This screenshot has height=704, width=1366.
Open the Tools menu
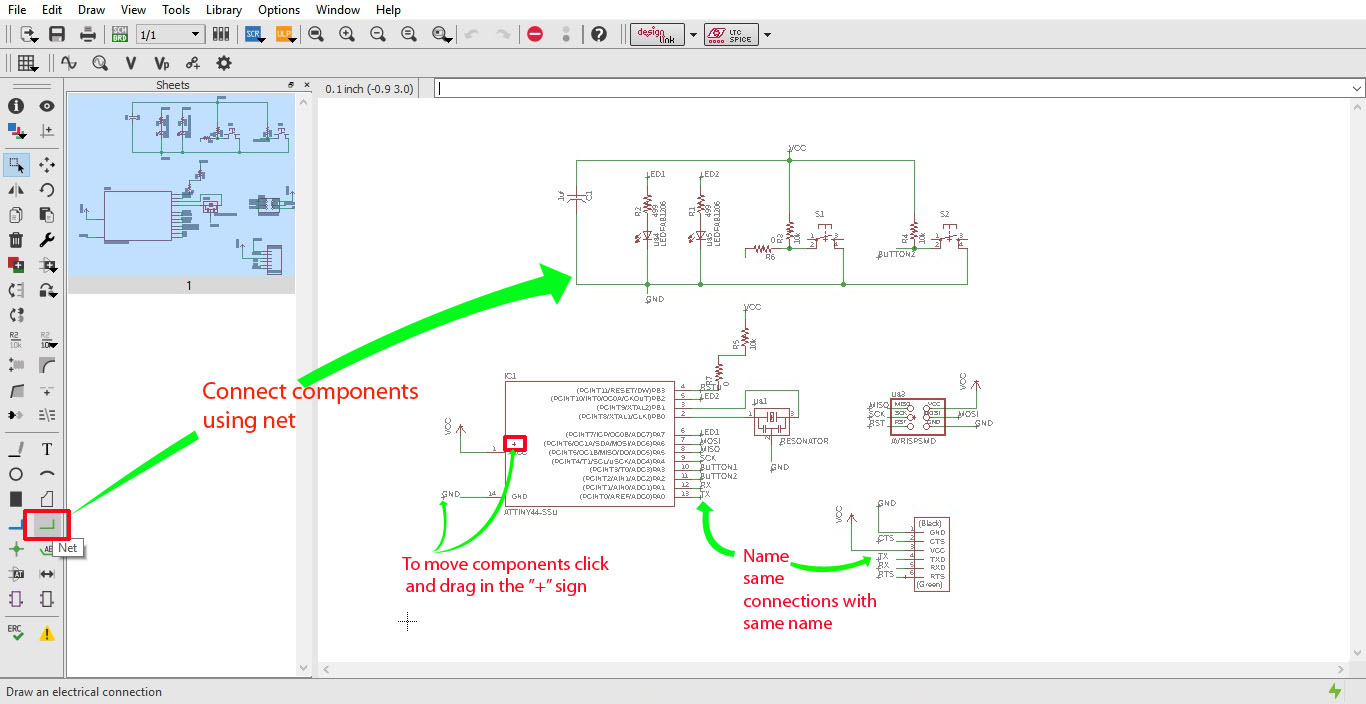pyautogui.click(x=176, y=9)
